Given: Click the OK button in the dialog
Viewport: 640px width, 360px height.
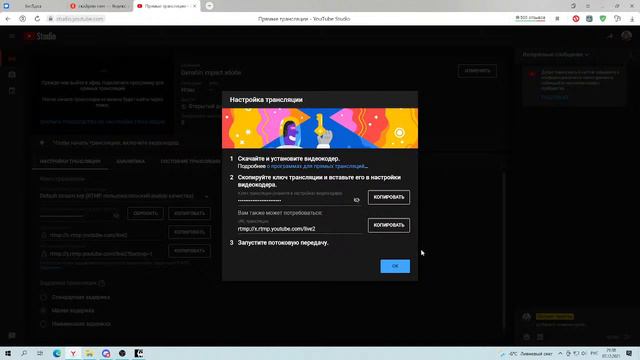Looking at the screenshot, I should click(395, 266).
